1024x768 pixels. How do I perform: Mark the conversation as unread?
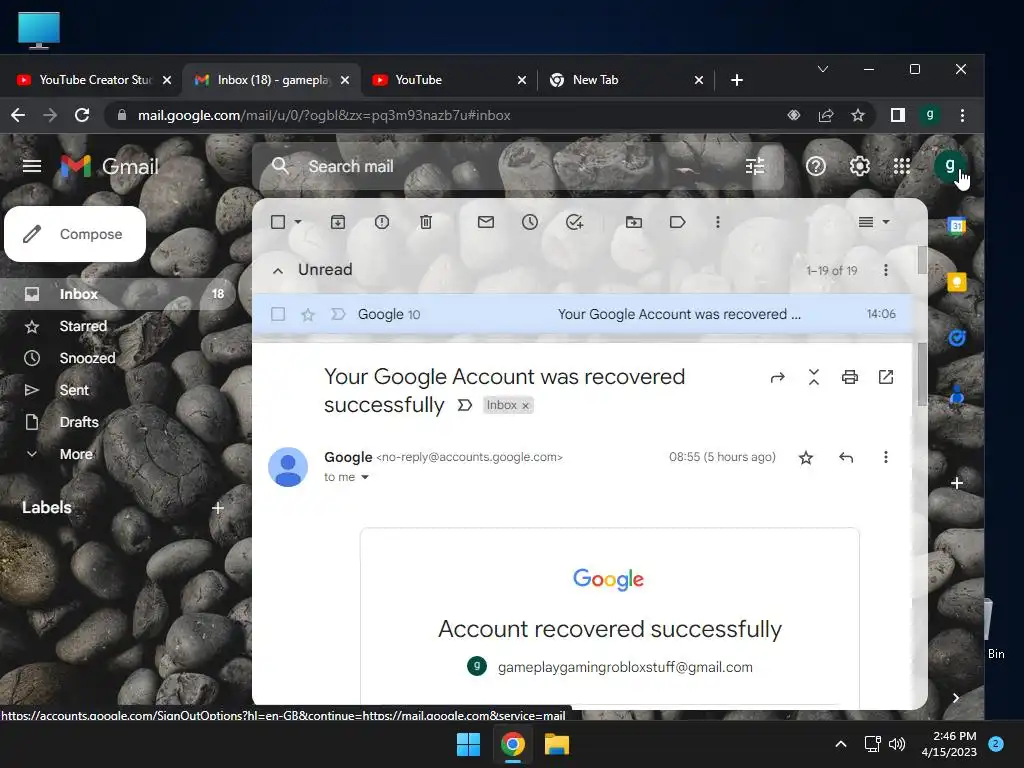coord(486,222)
